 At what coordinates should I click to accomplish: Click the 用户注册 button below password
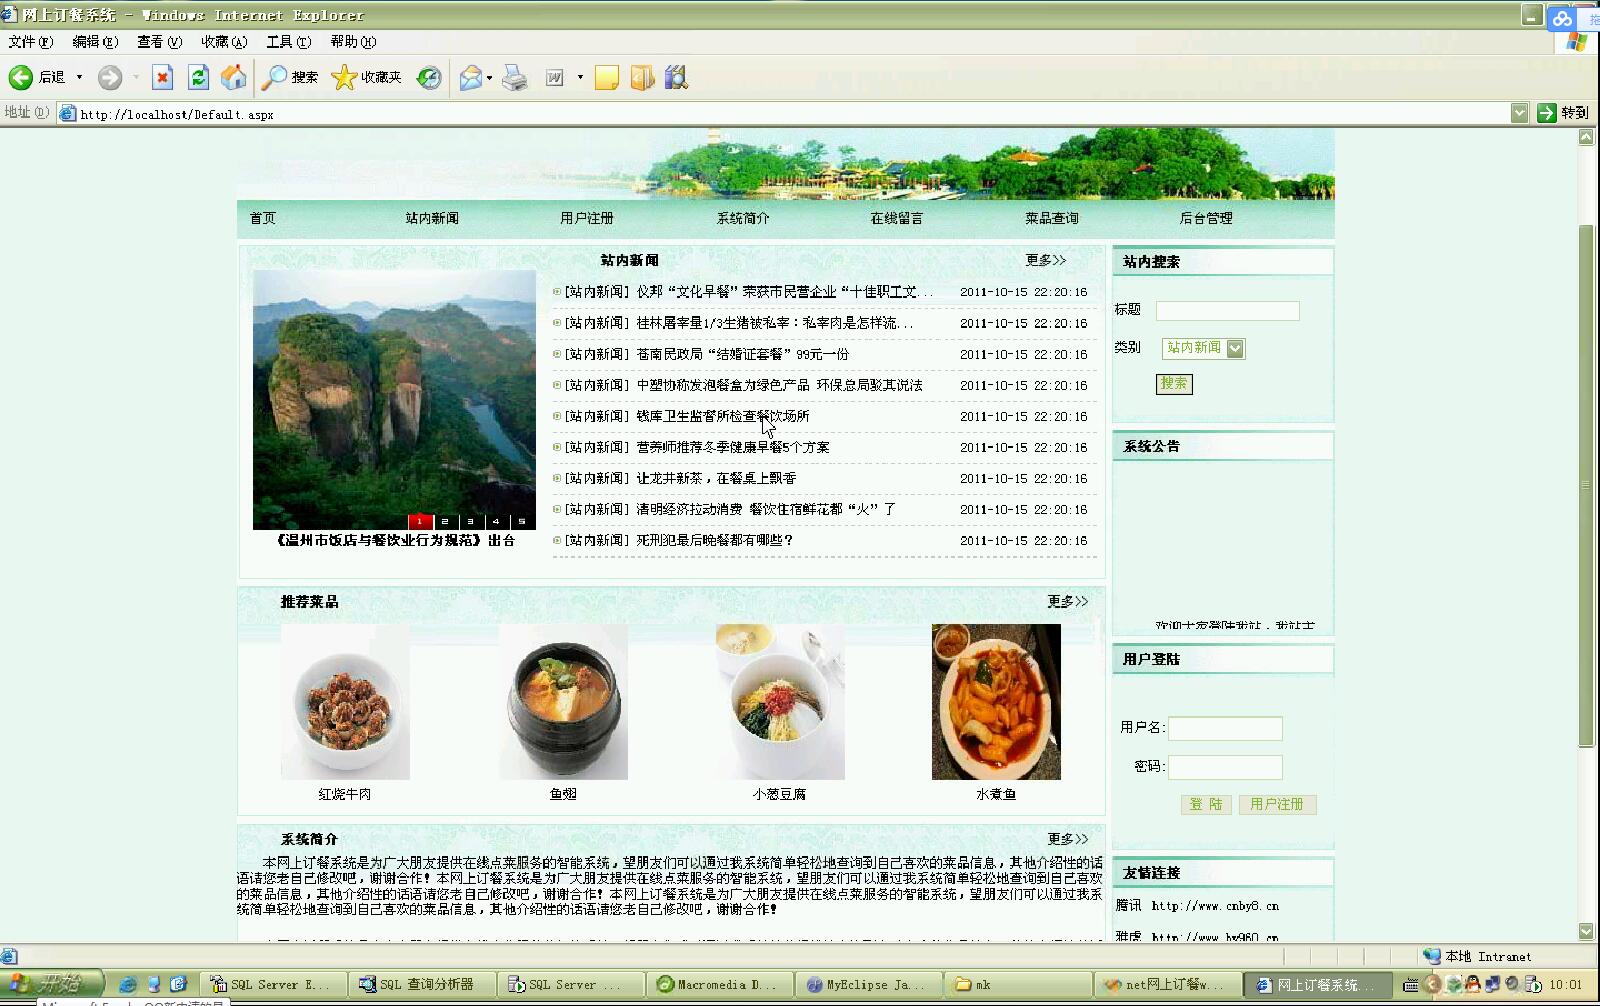pos(1277,804)
